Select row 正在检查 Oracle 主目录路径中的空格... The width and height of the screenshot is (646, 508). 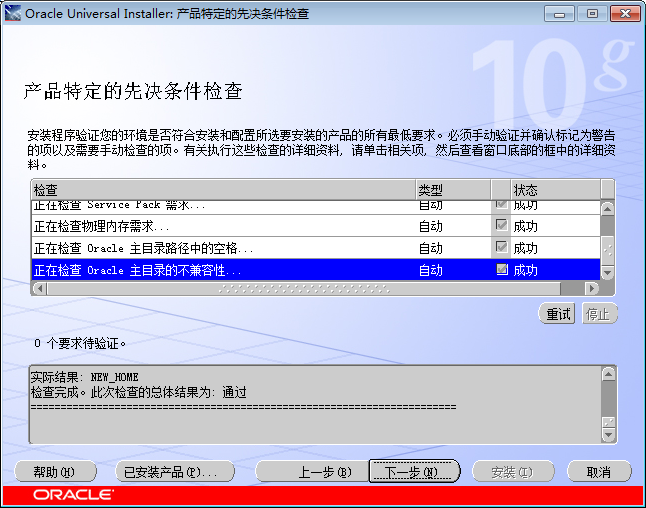click(x=316, y=248)
